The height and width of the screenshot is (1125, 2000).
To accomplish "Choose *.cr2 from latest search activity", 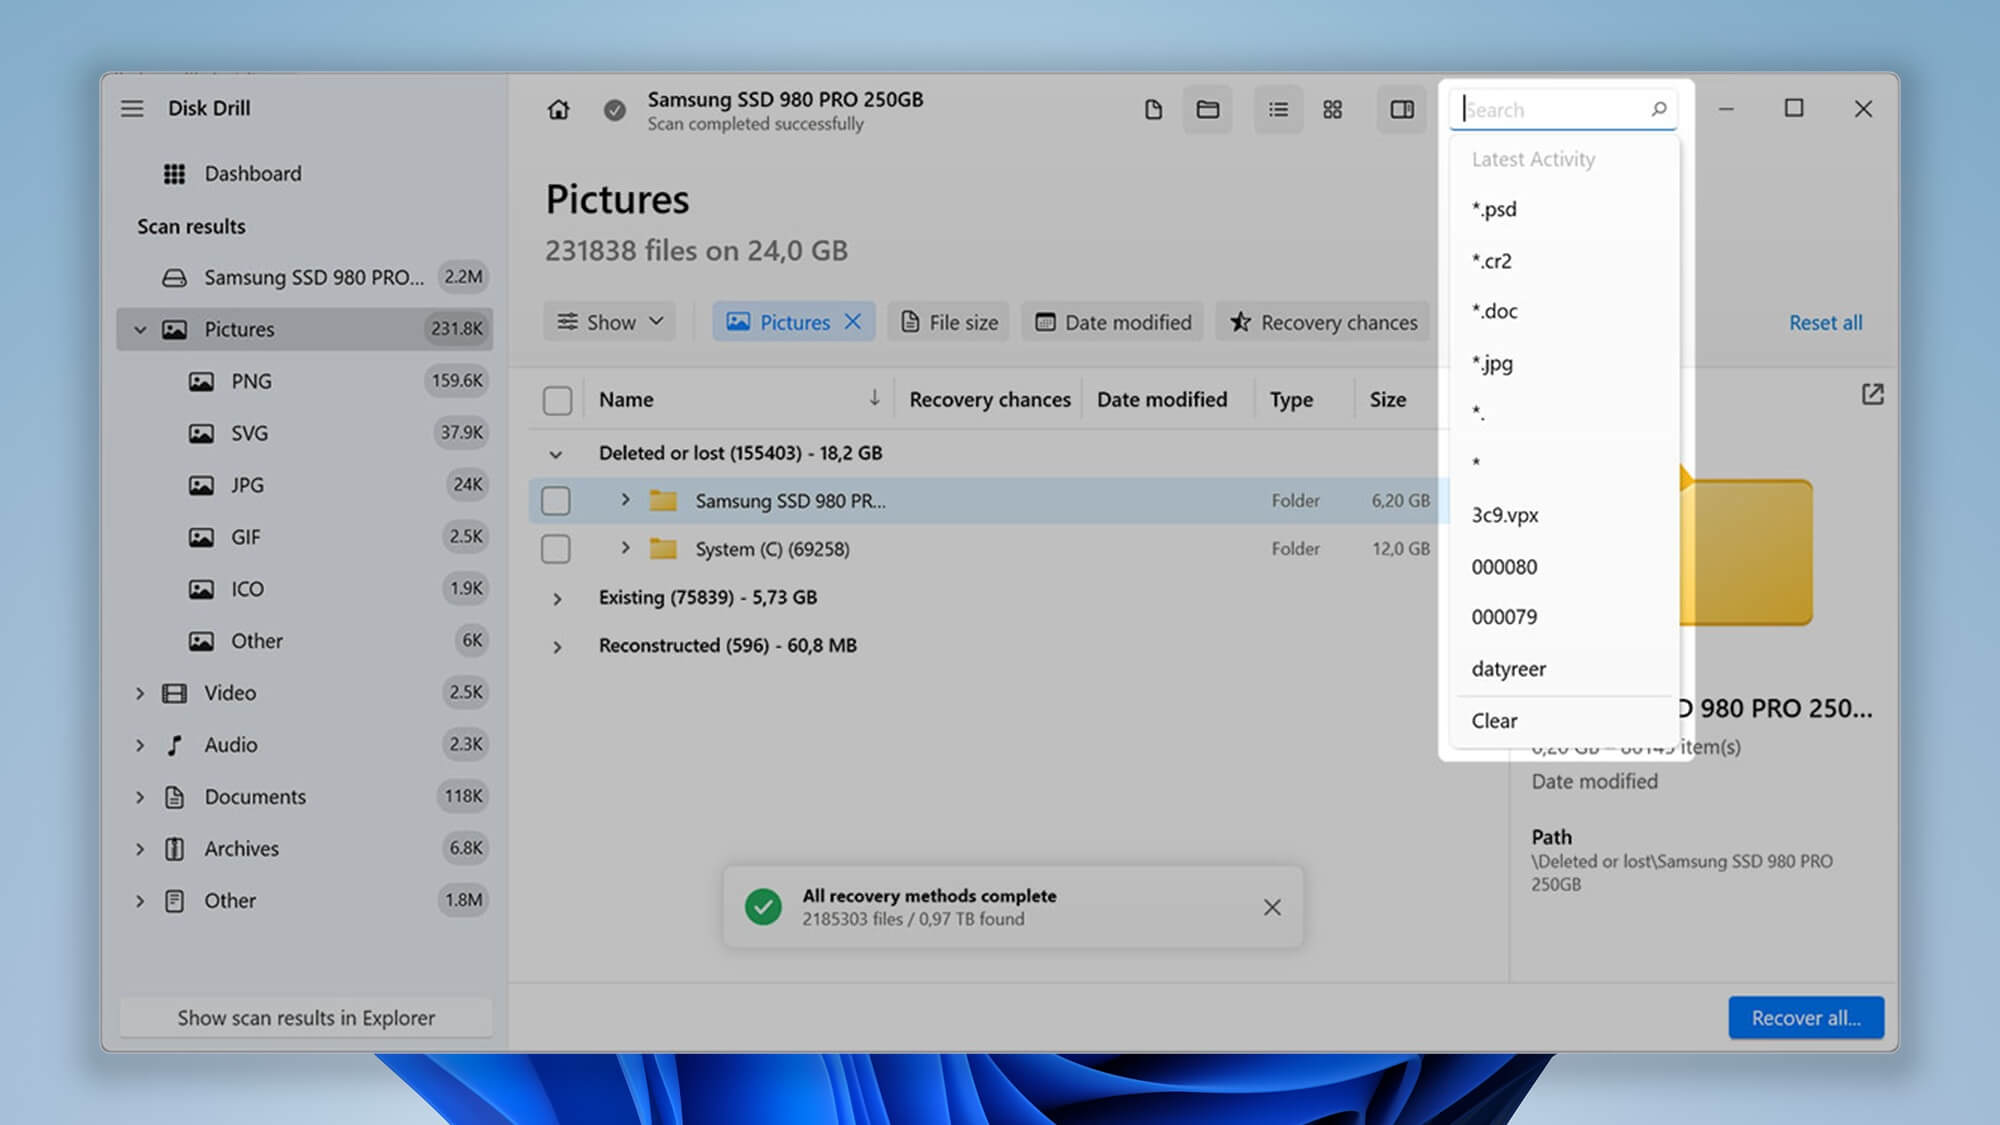I will (1564, 261).
